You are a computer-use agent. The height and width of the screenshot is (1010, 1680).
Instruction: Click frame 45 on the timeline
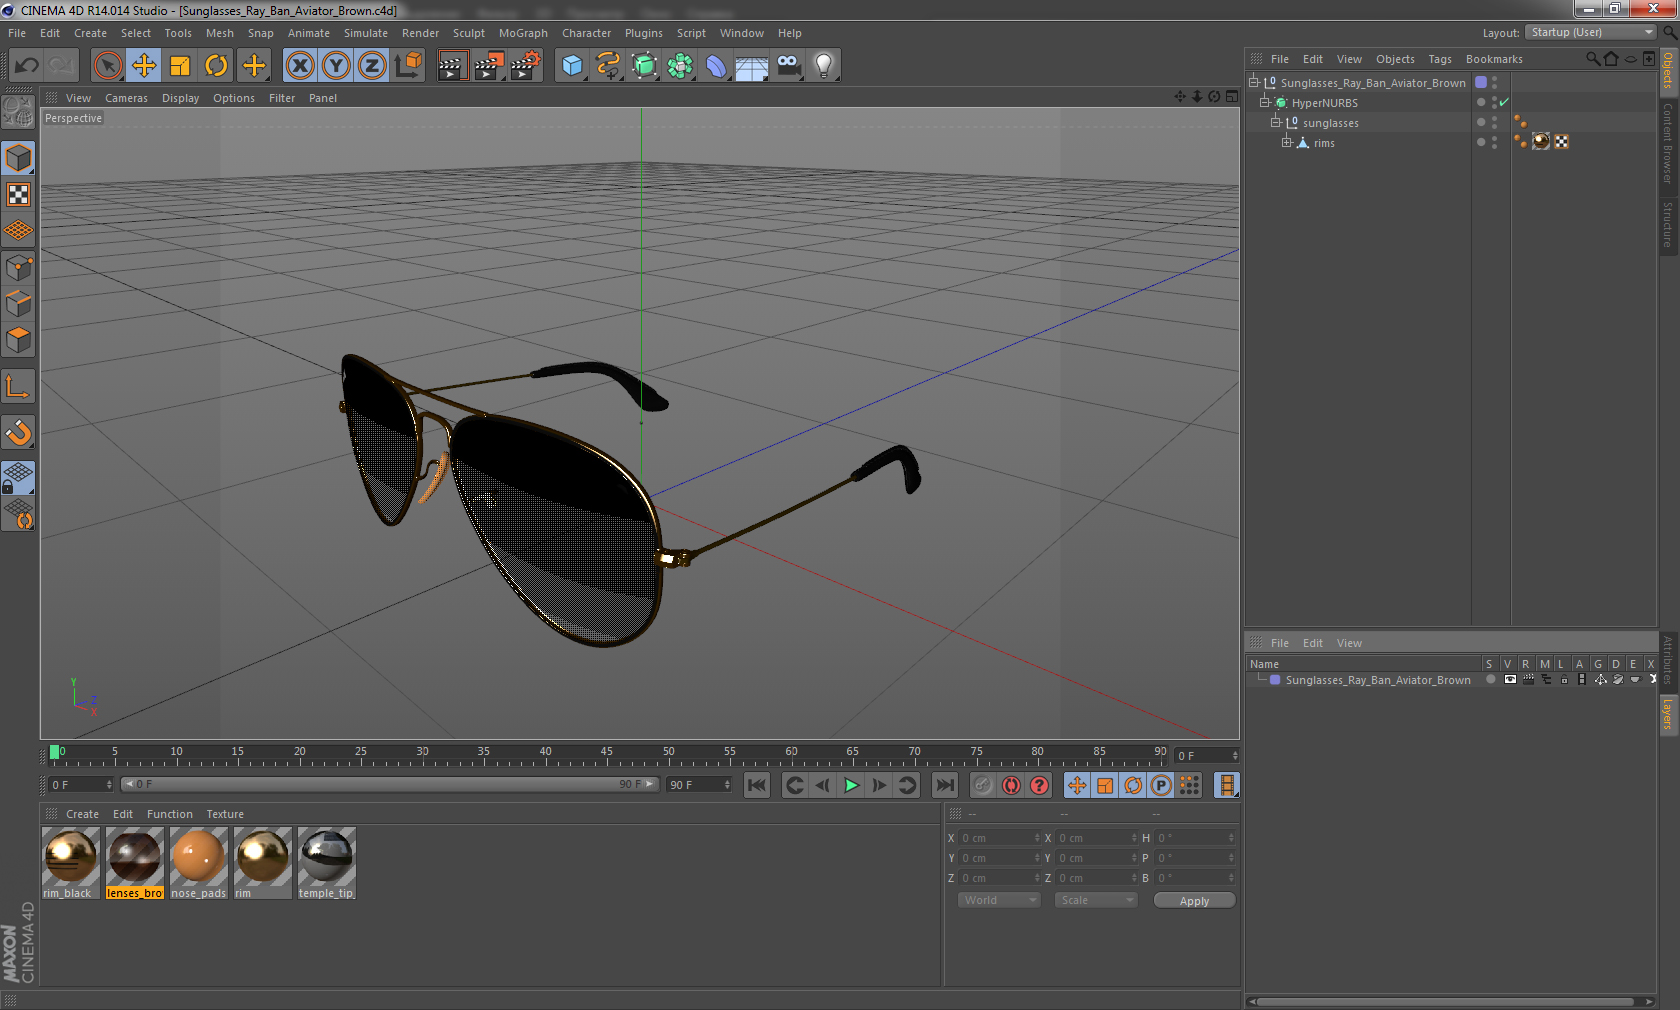coord(607,754)
